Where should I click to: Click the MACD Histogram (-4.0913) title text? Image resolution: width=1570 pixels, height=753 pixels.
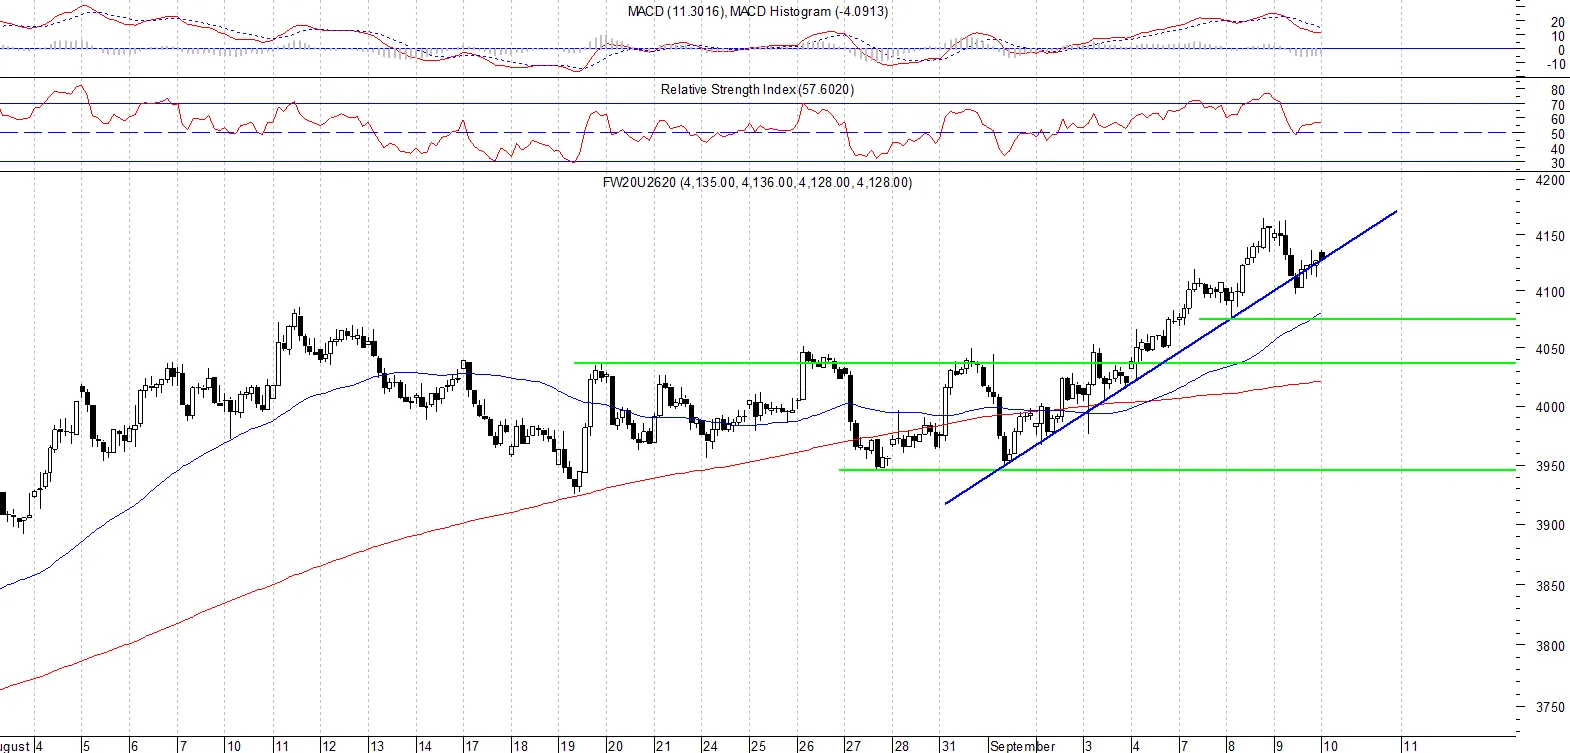click(x=809, y=12)
